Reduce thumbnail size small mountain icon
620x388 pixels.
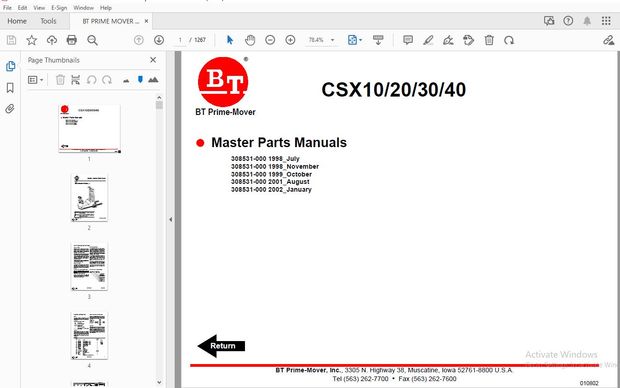126,80
